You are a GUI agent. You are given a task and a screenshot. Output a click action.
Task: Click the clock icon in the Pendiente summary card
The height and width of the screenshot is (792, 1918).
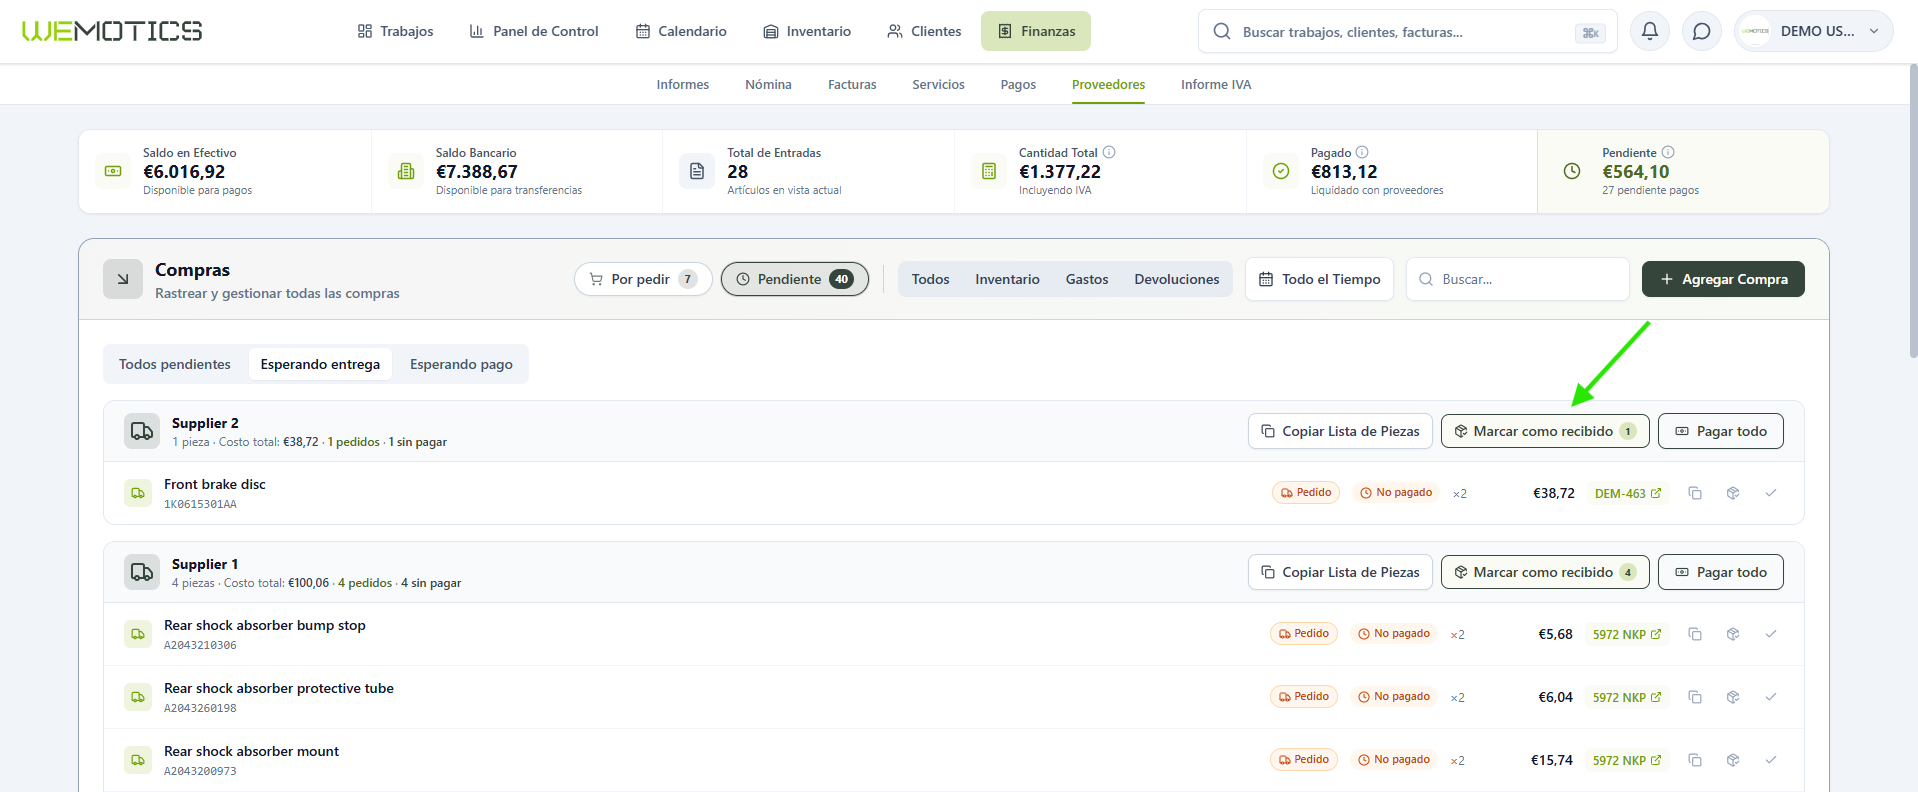1572,171
